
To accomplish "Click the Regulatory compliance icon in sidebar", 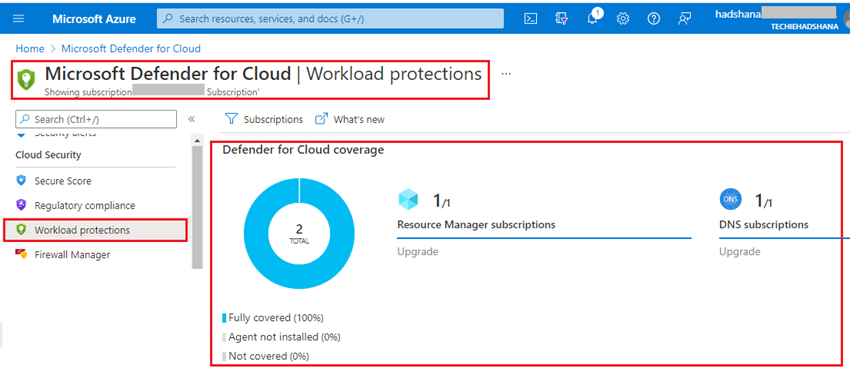I will coord(21,205).
